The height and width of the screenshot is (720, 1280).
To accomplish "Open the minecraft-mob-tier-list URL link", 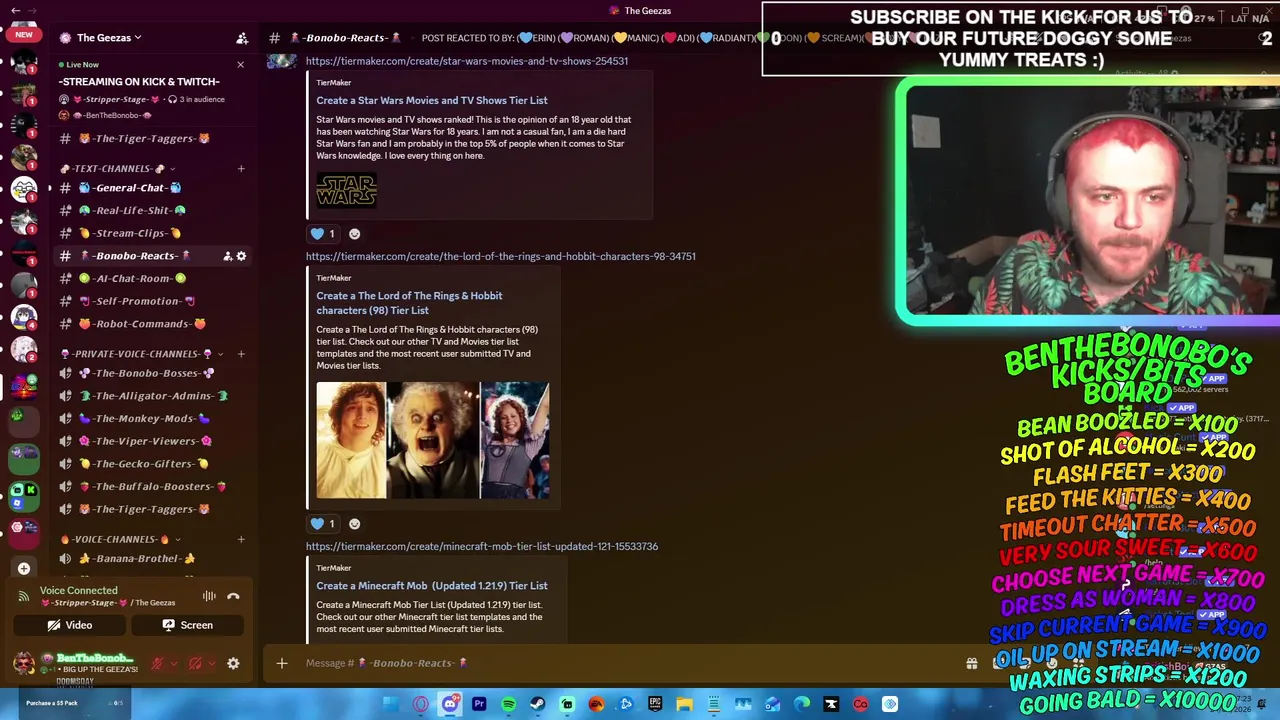I will tap(482, 547).
